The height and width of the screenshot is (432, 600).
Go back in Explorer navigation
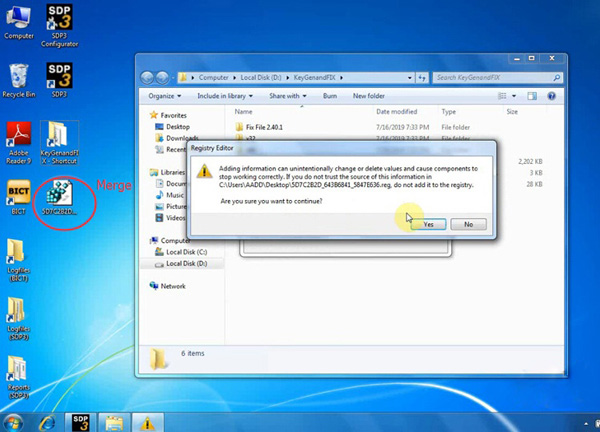(147, 78)
